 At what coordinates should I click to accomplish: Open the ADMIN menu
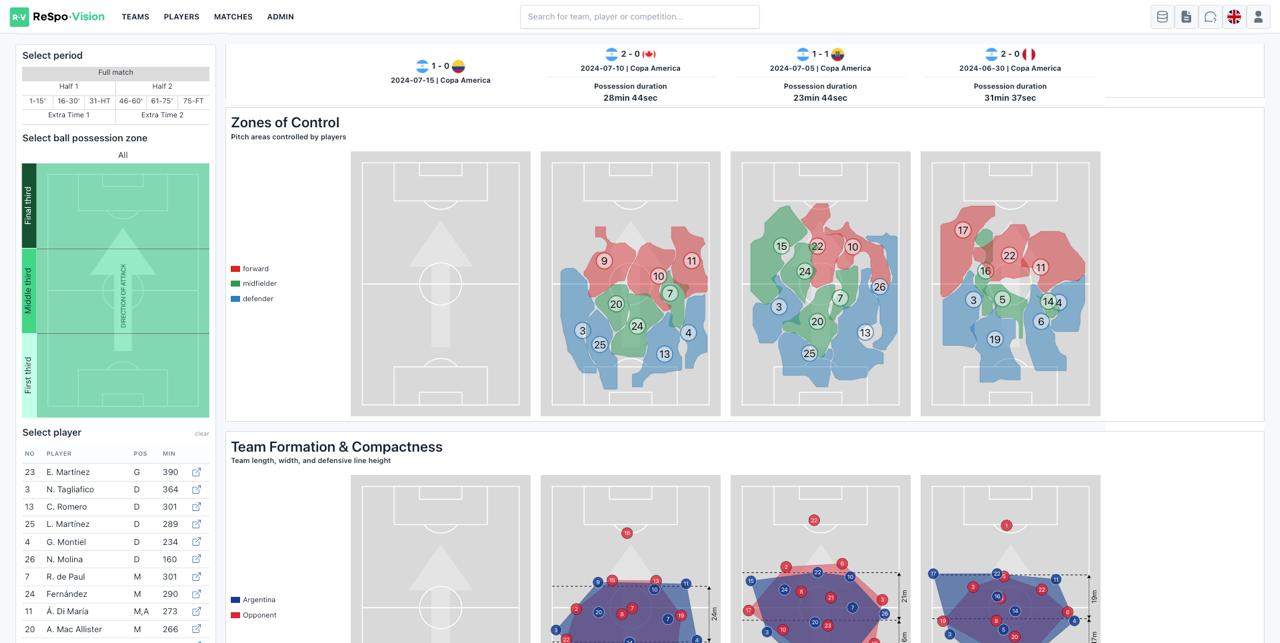point(280,17)
